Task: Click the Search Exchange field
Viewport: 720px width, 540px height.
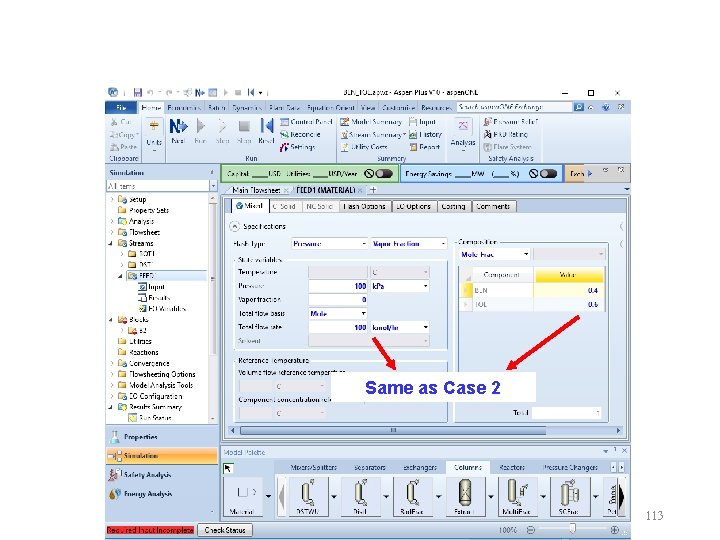Action: [x=514, y=107]
